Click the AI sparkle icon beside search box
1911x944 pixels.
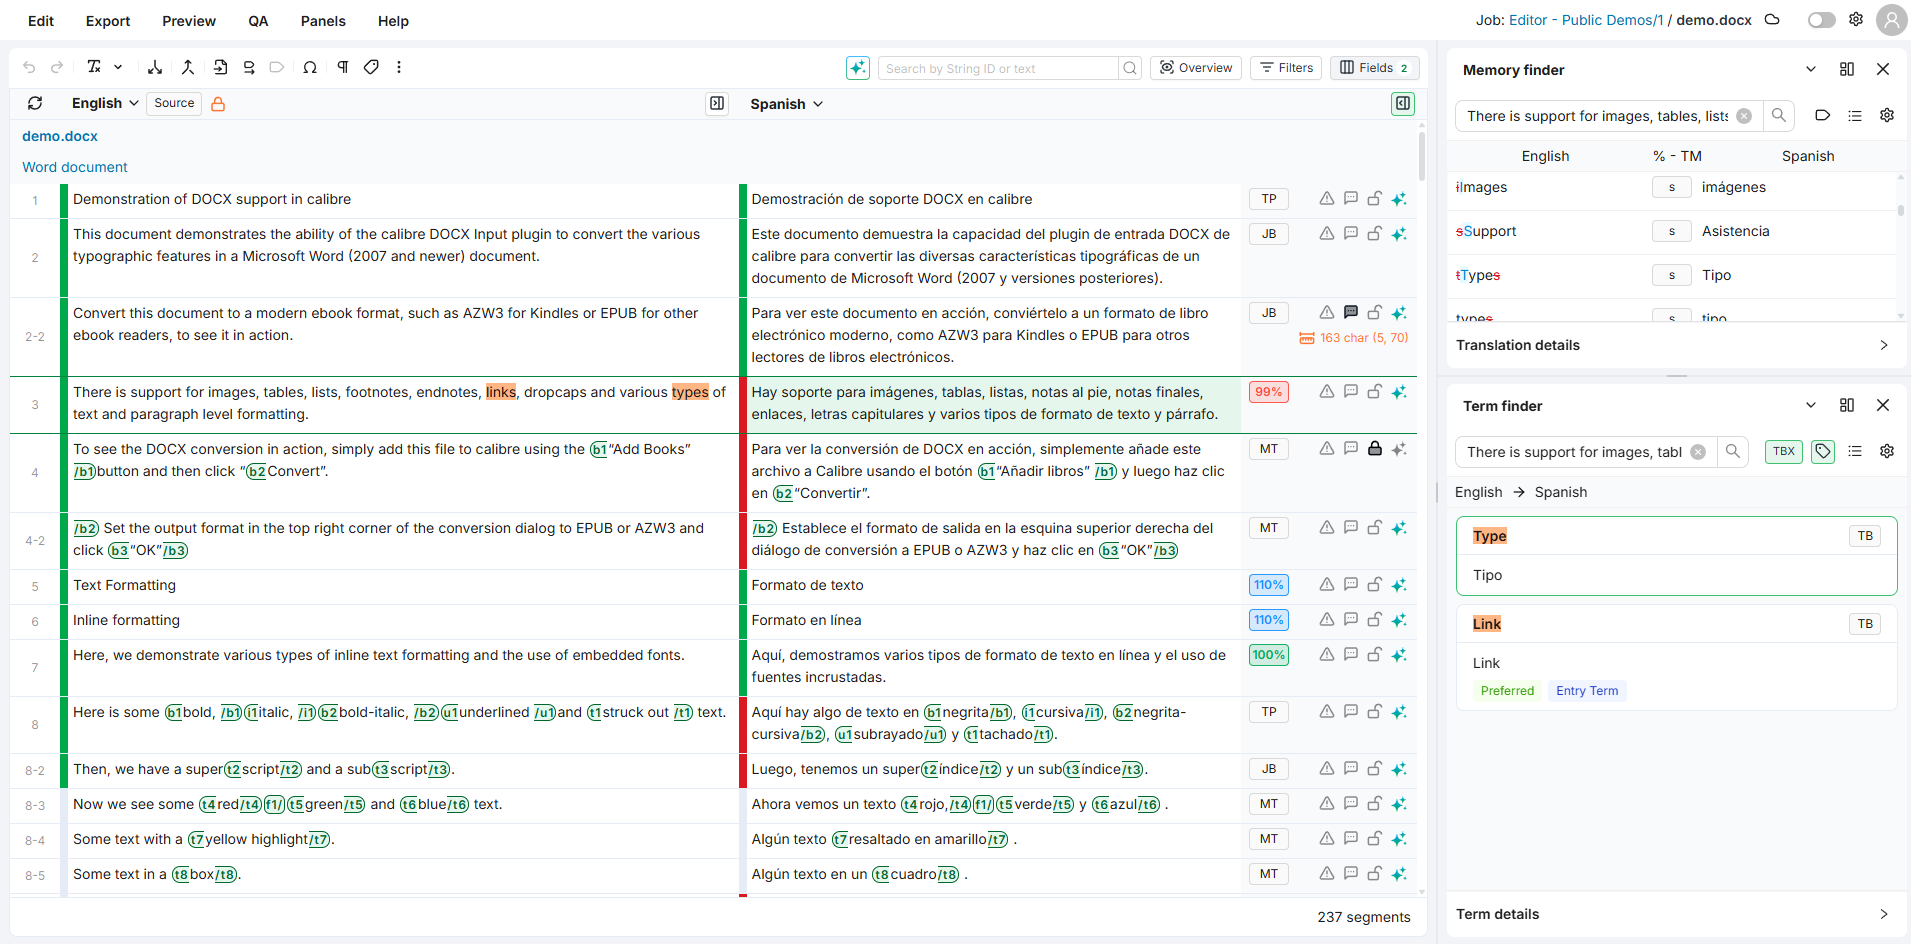click(857, 68)
